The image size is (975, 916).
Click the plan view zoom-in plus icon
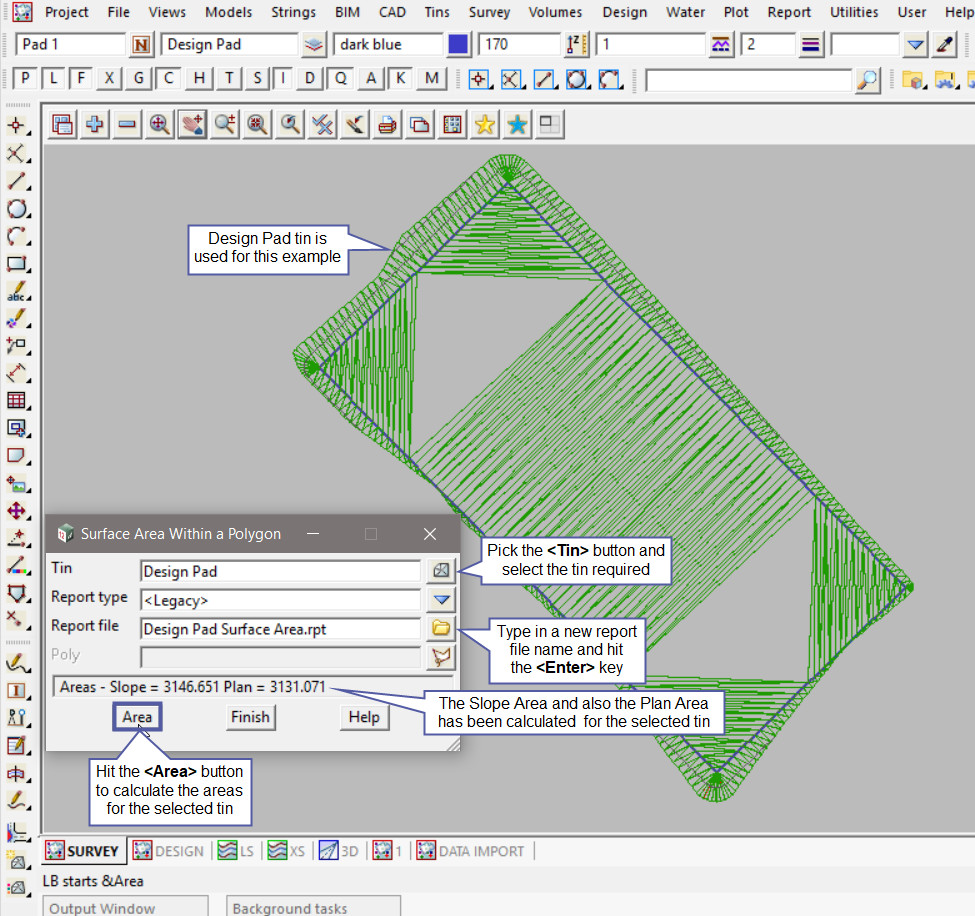tap(95, 125)
